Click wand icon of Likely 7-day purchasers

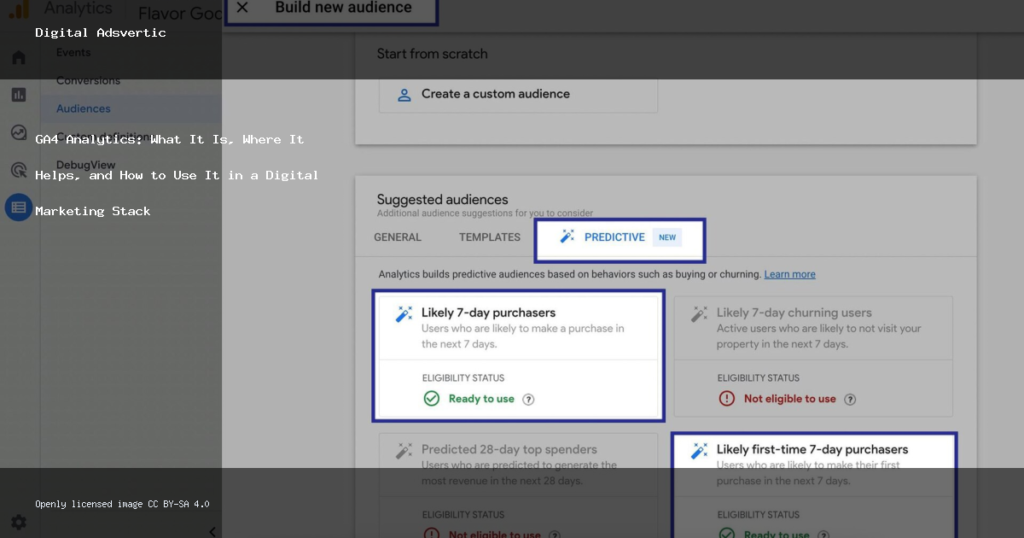(x=404, y=314)
